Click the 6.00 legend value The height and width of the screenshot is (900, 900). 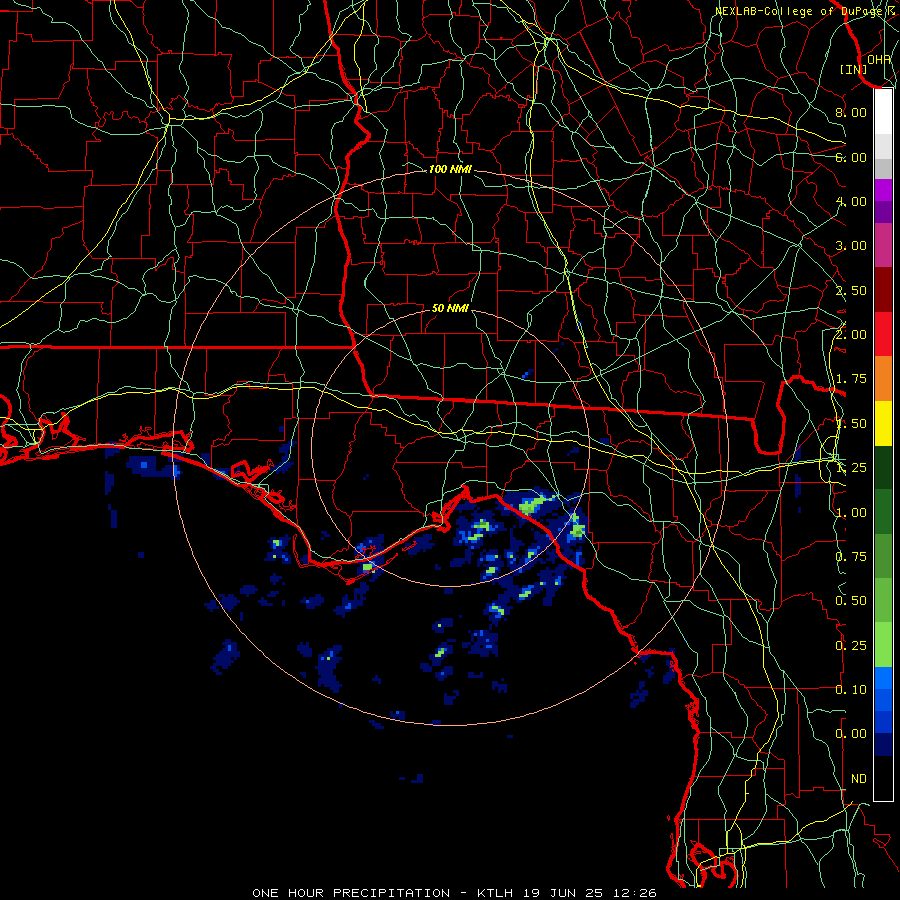851,157
